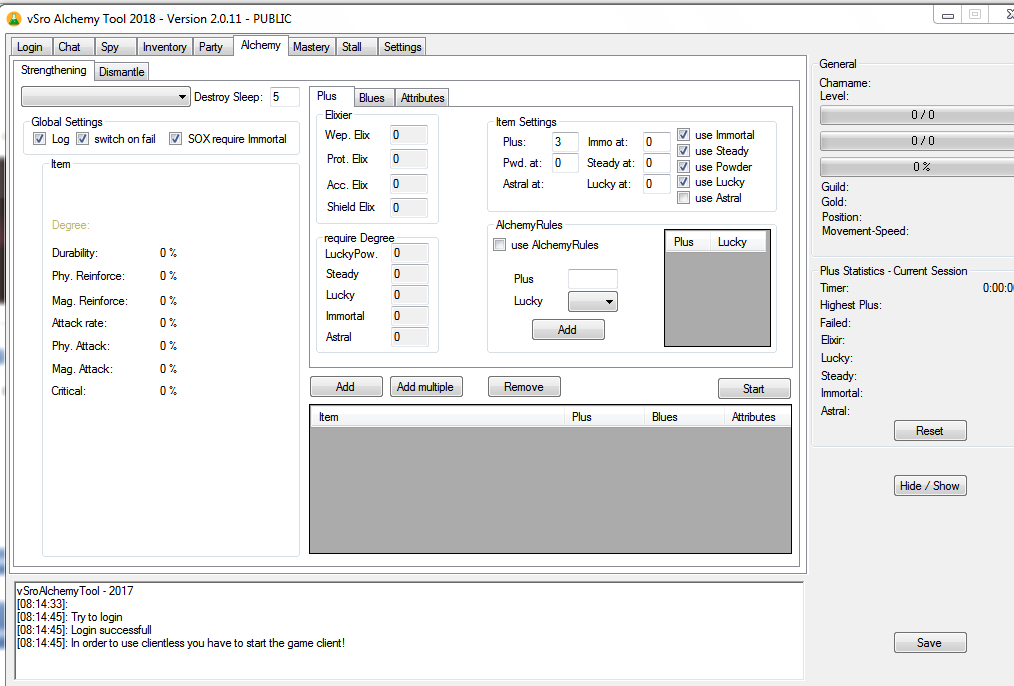This screenshot has width=1014, height=686.
Task: Click the Lucky column header in AlchemyRules list
Action: [x=737, y=242]
